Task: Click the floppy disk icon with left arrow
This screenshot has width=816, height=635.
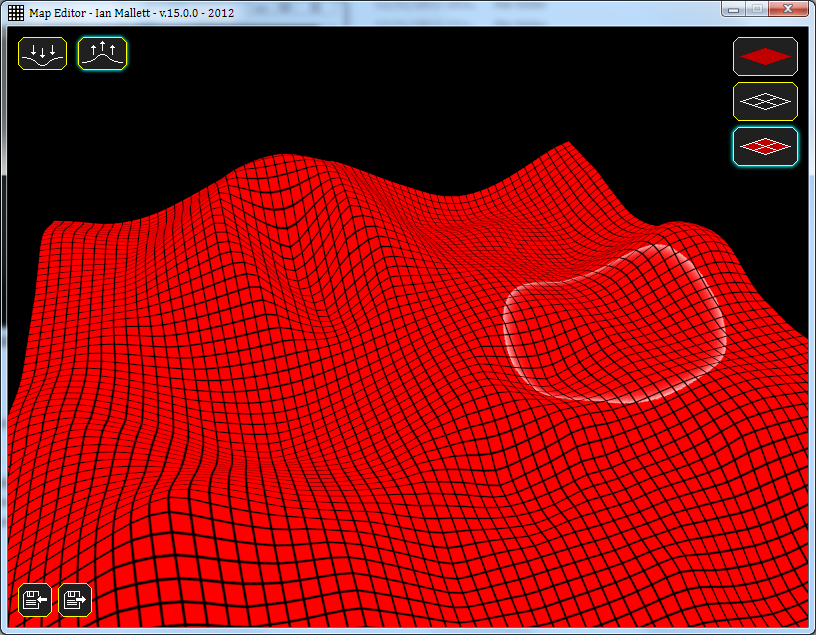Action: (36, 599)
